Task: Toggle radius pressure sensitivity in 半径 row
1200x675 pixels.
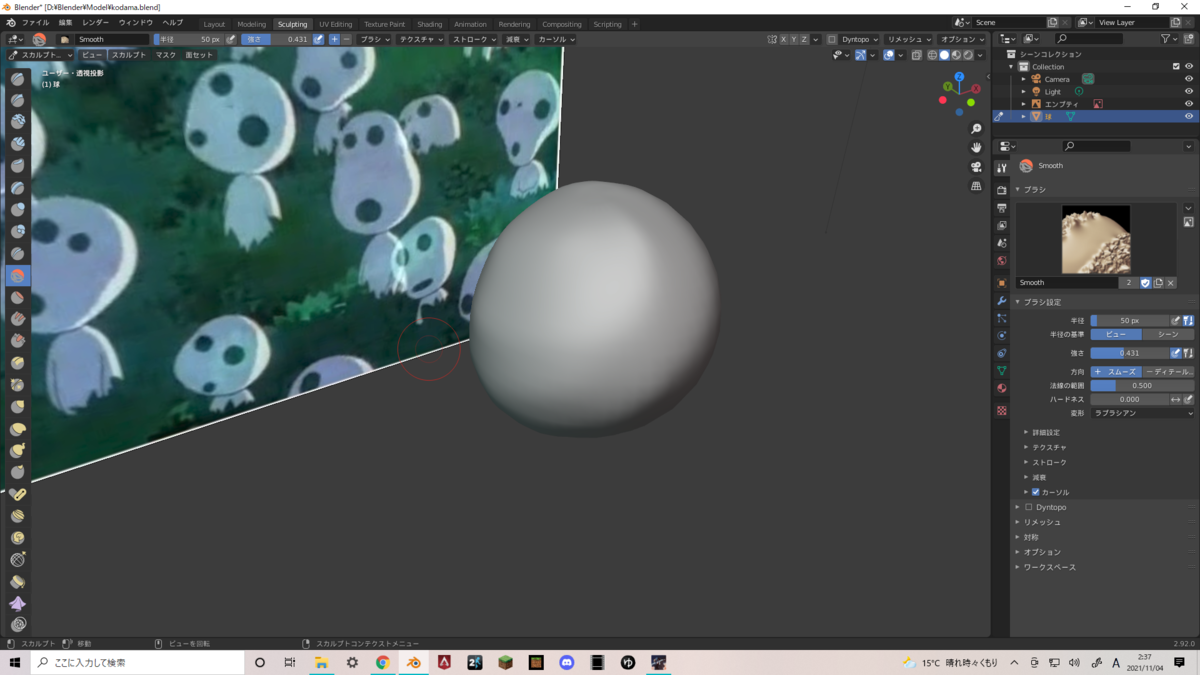Action: (x=1176, y=321)
